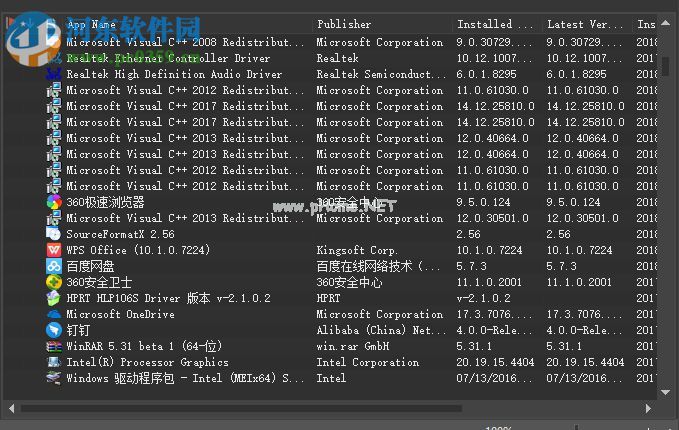The width and height of the screenshot is (679, 430).
Task: Select Intel(R) Processor Graphics app name
Action: [147, 362]
